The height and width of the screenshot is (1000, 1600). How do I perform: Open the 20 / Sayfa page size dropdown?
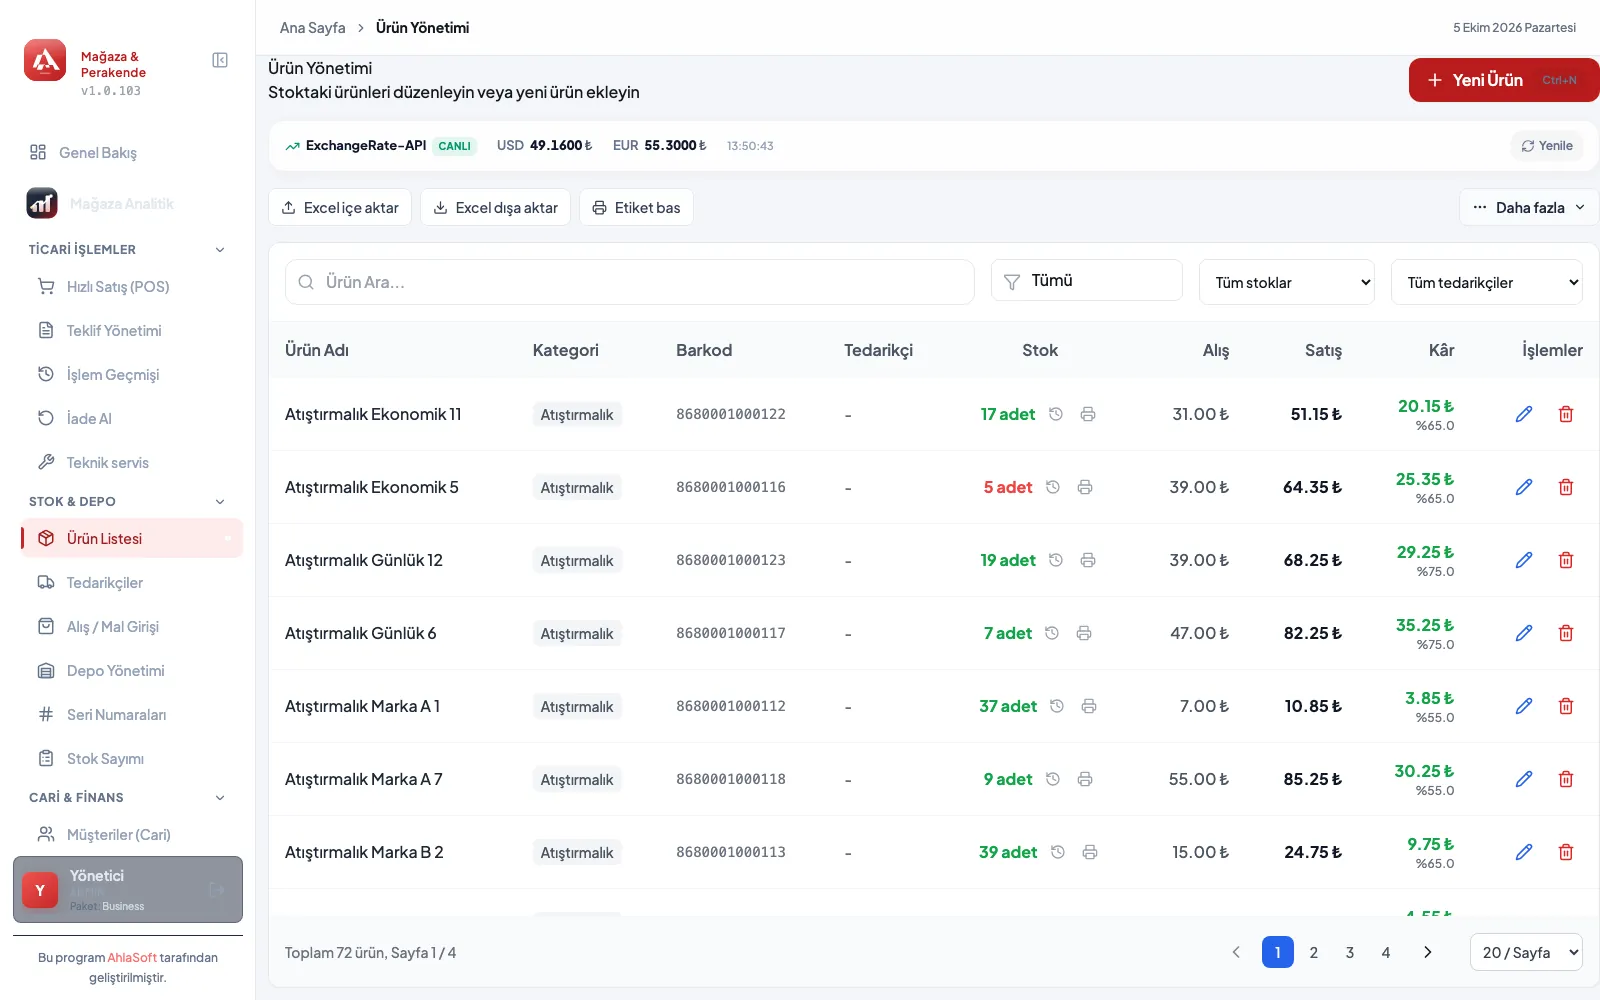click(x=1526, y=952)
